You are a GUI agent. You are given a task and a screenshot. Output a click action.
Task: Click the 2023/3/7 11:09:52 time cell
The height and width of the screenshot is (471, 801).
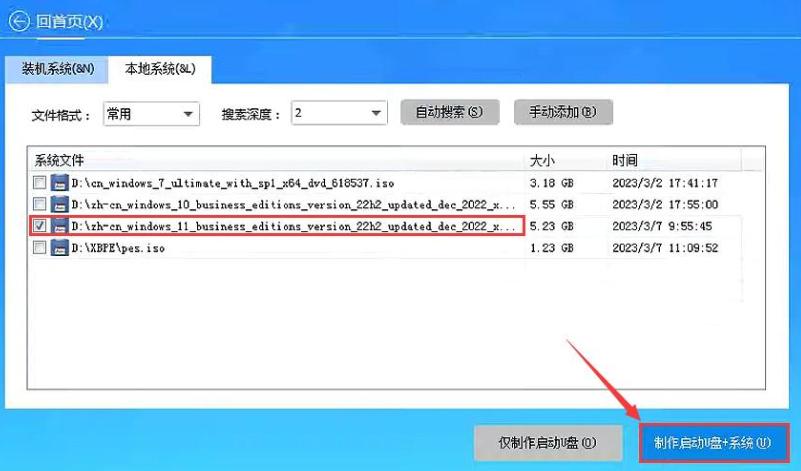[x=665, y=248]
